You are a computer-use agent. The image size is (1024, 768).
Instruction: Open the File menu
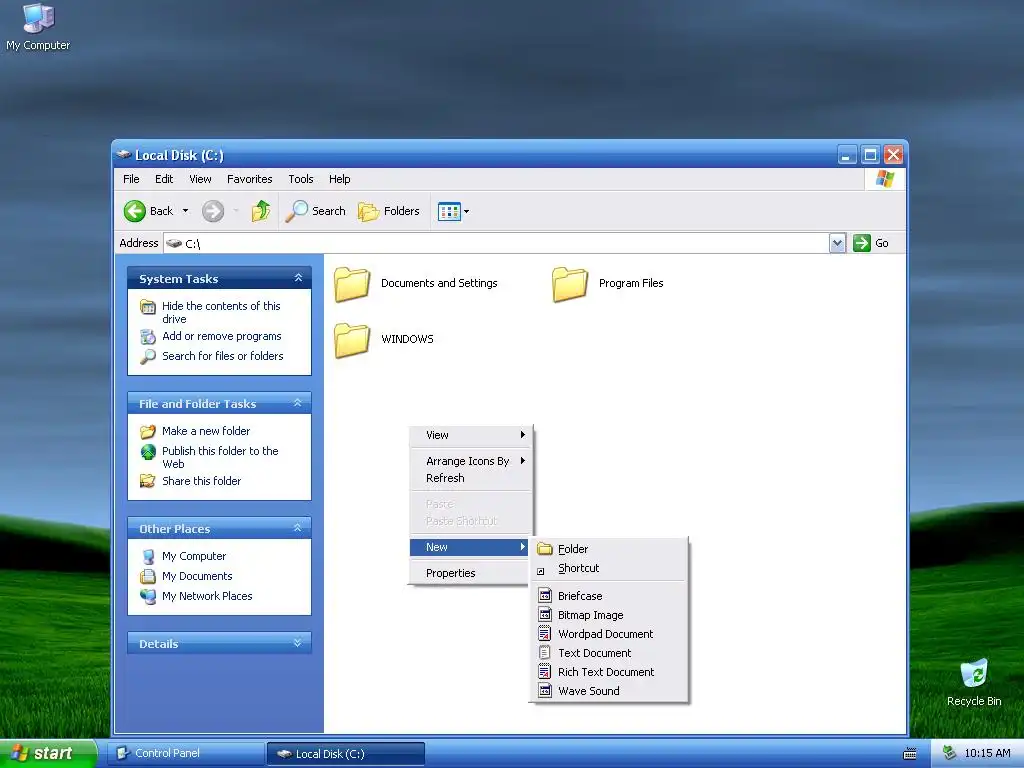[x=131, y=179]
